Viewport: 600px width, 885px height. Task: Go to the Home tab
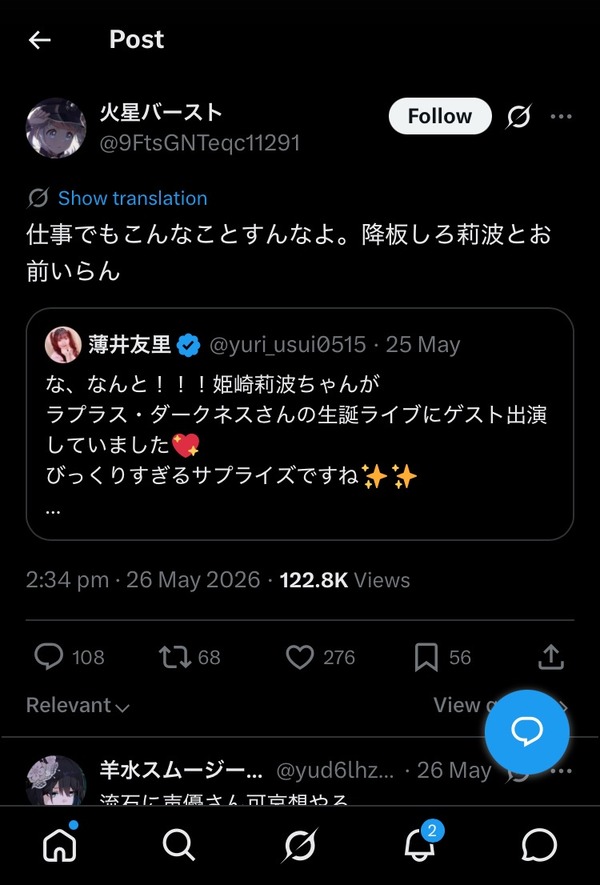pyautogui.click(x=60, y=845)
